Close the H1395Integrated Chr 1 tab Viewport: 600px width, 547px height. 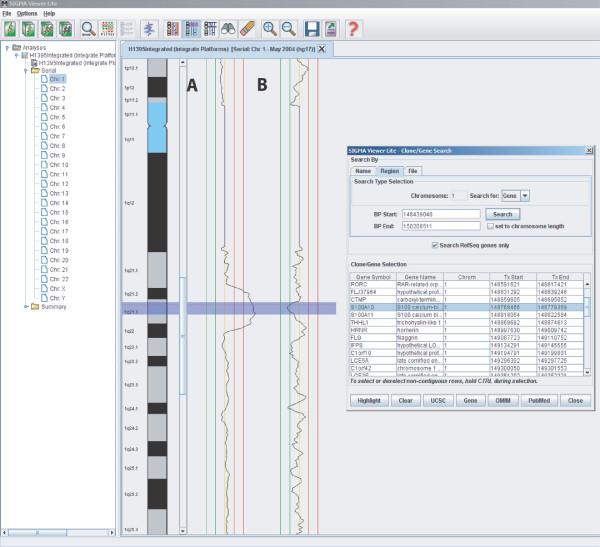[322, 49]
